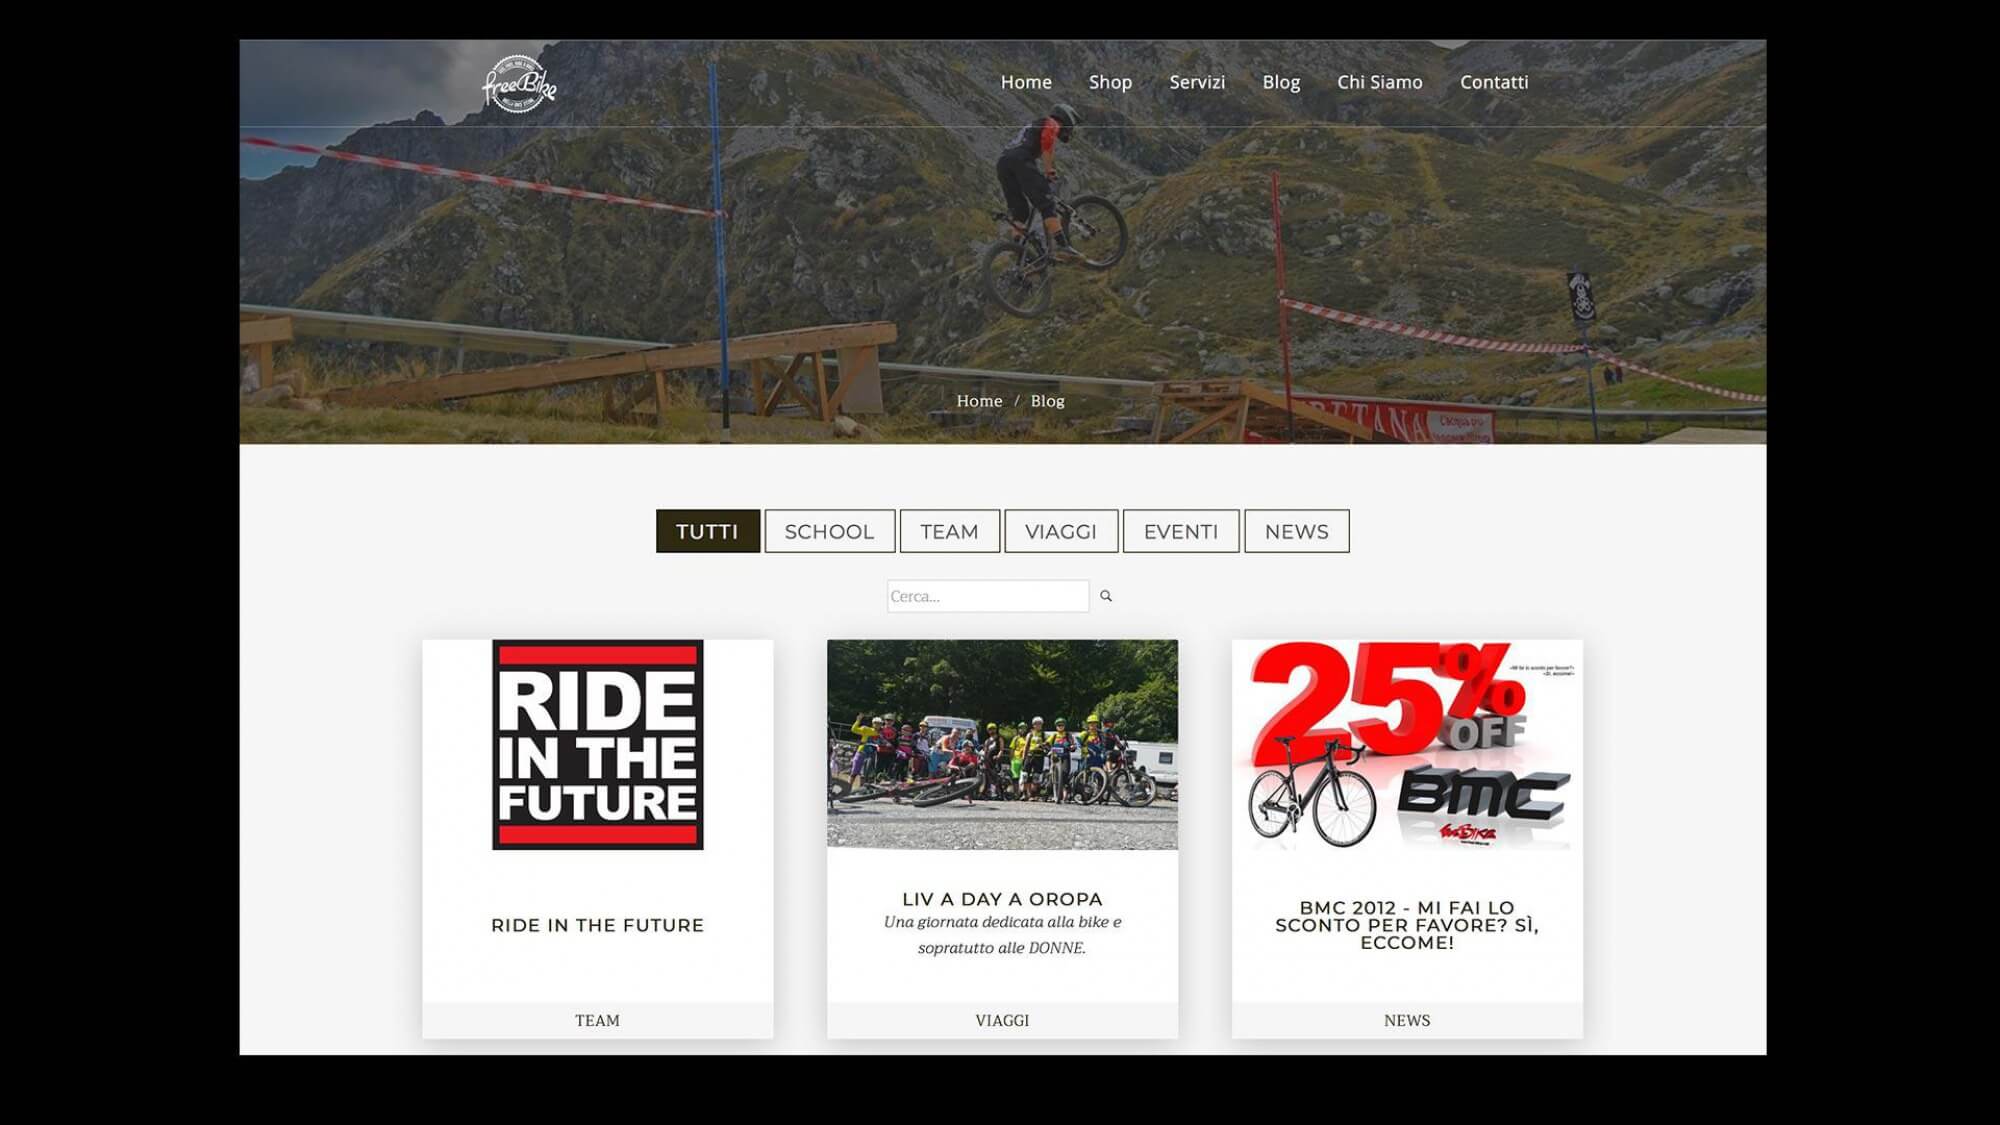Viewport: 2000px width, 1125px height.
Task: Click the search magnifier icon
Action: tap(1106, 596)
